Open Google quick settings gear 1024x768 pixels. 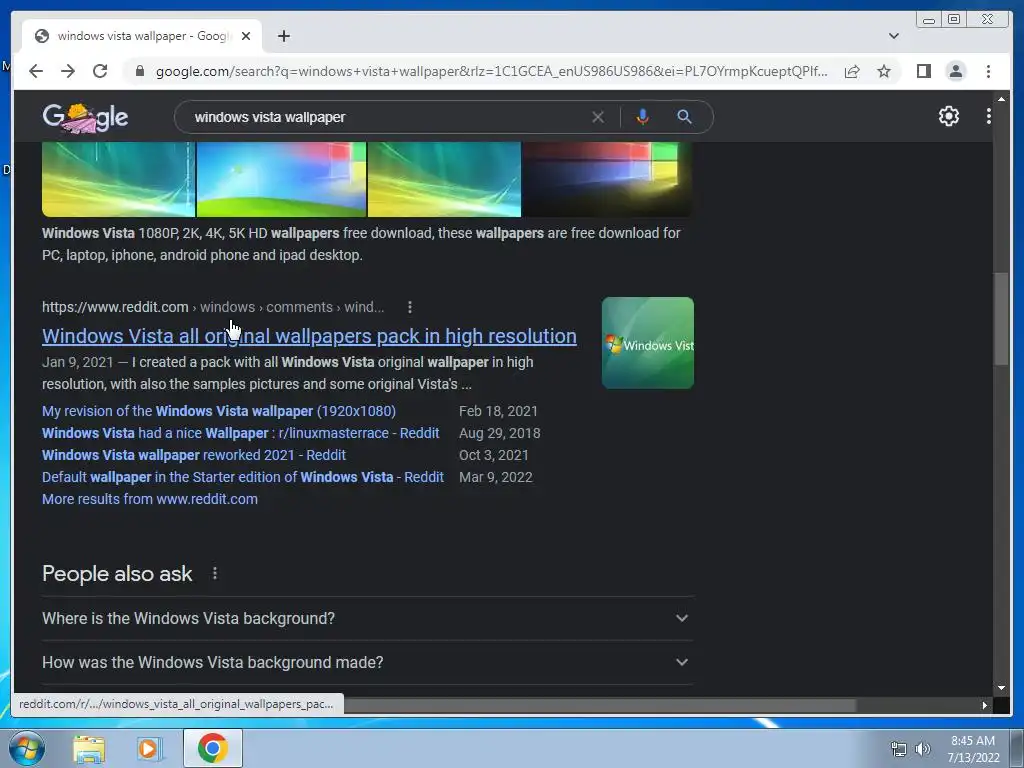click(x=948, y=116)
